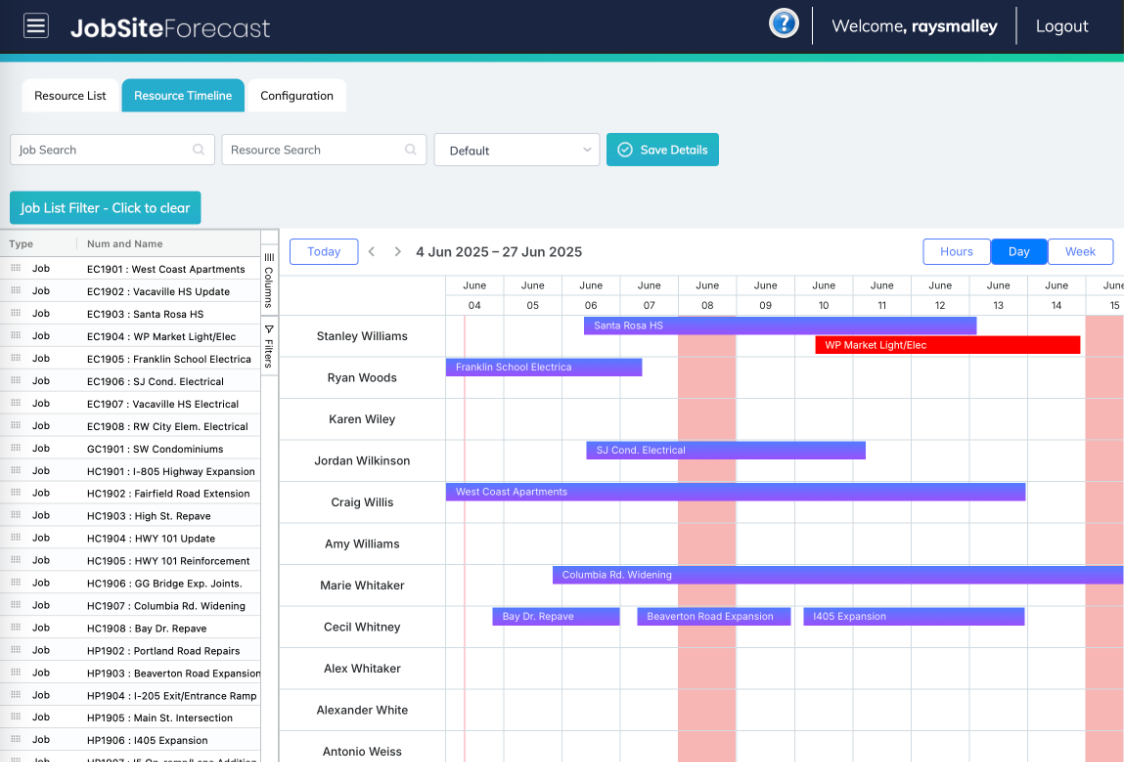1124x762 pixels.
Task: Click the help question mark icon
Action: [784, 22]
